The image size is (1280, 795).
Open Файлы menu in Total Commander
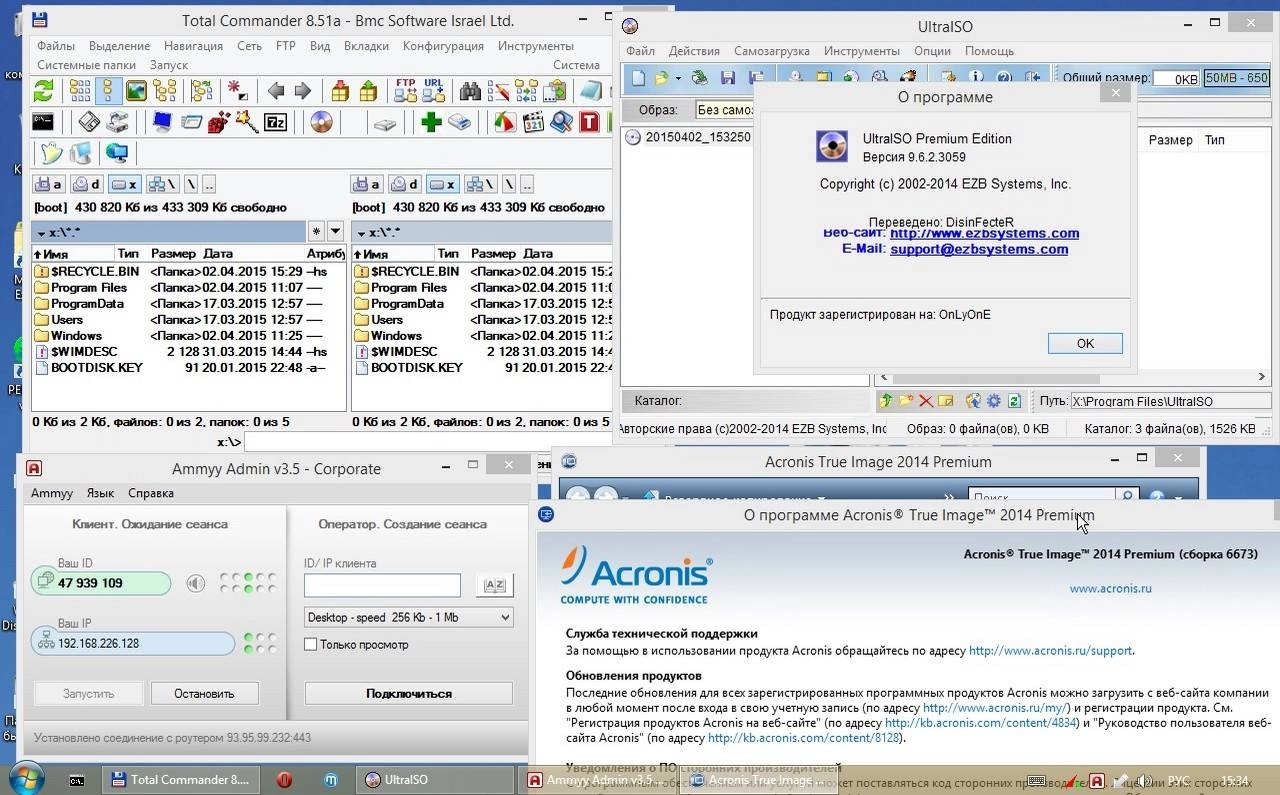pos(56,46)
